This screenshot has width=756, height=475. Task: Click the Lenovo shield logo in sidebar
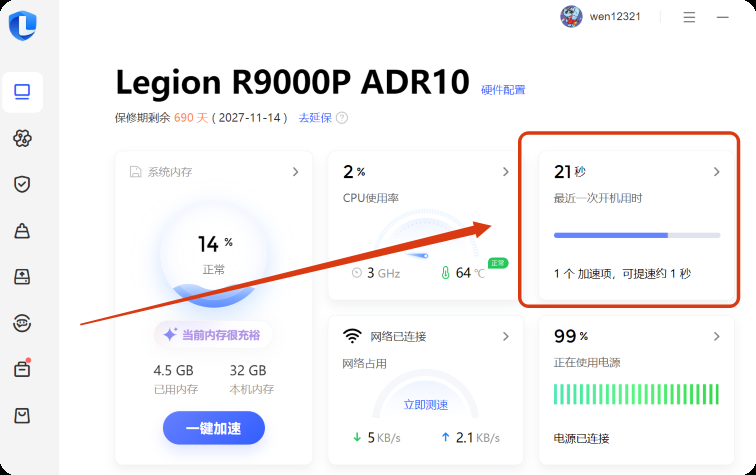(22, 25)
